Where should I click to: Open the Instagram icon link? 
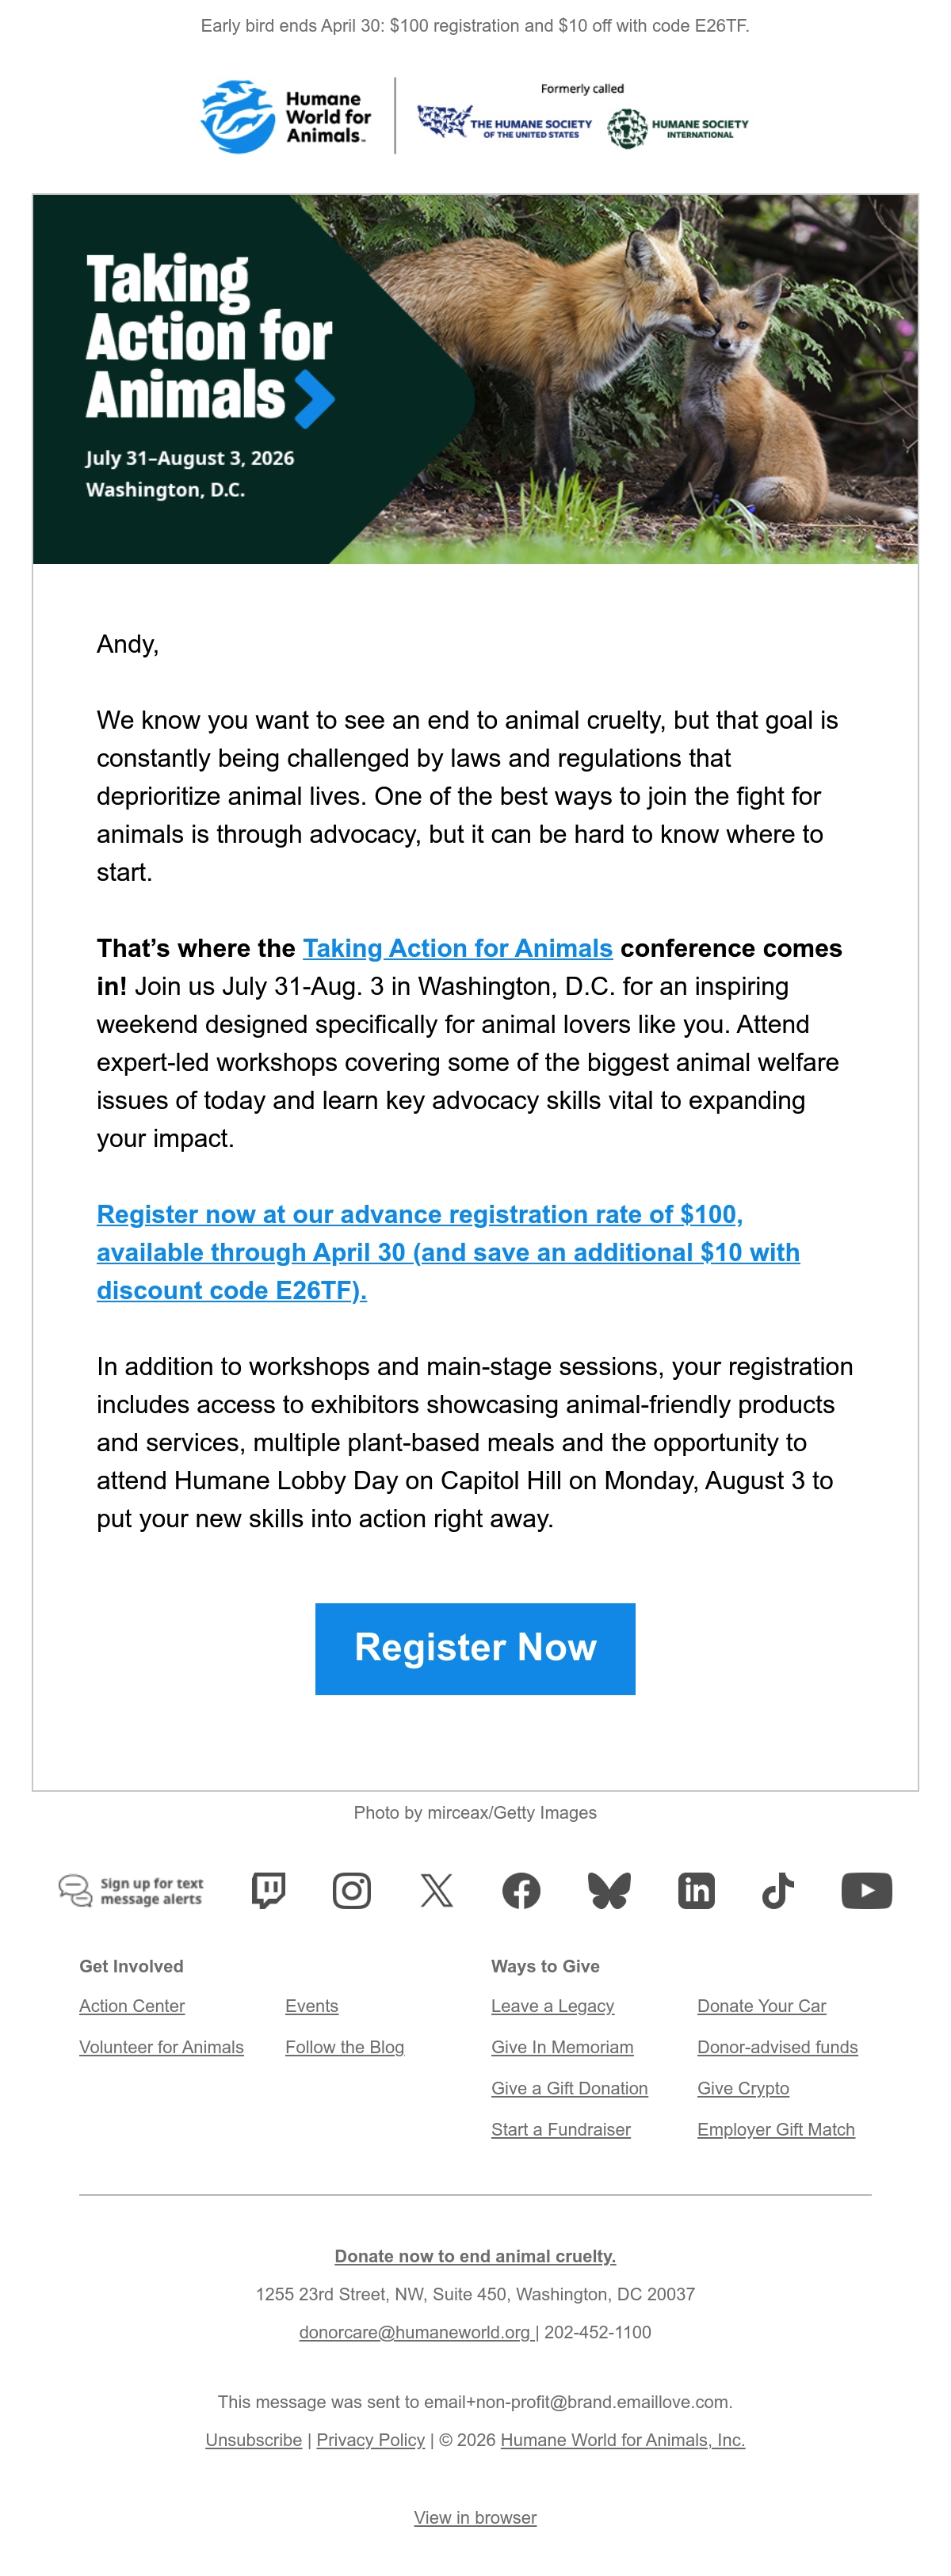352,1890
